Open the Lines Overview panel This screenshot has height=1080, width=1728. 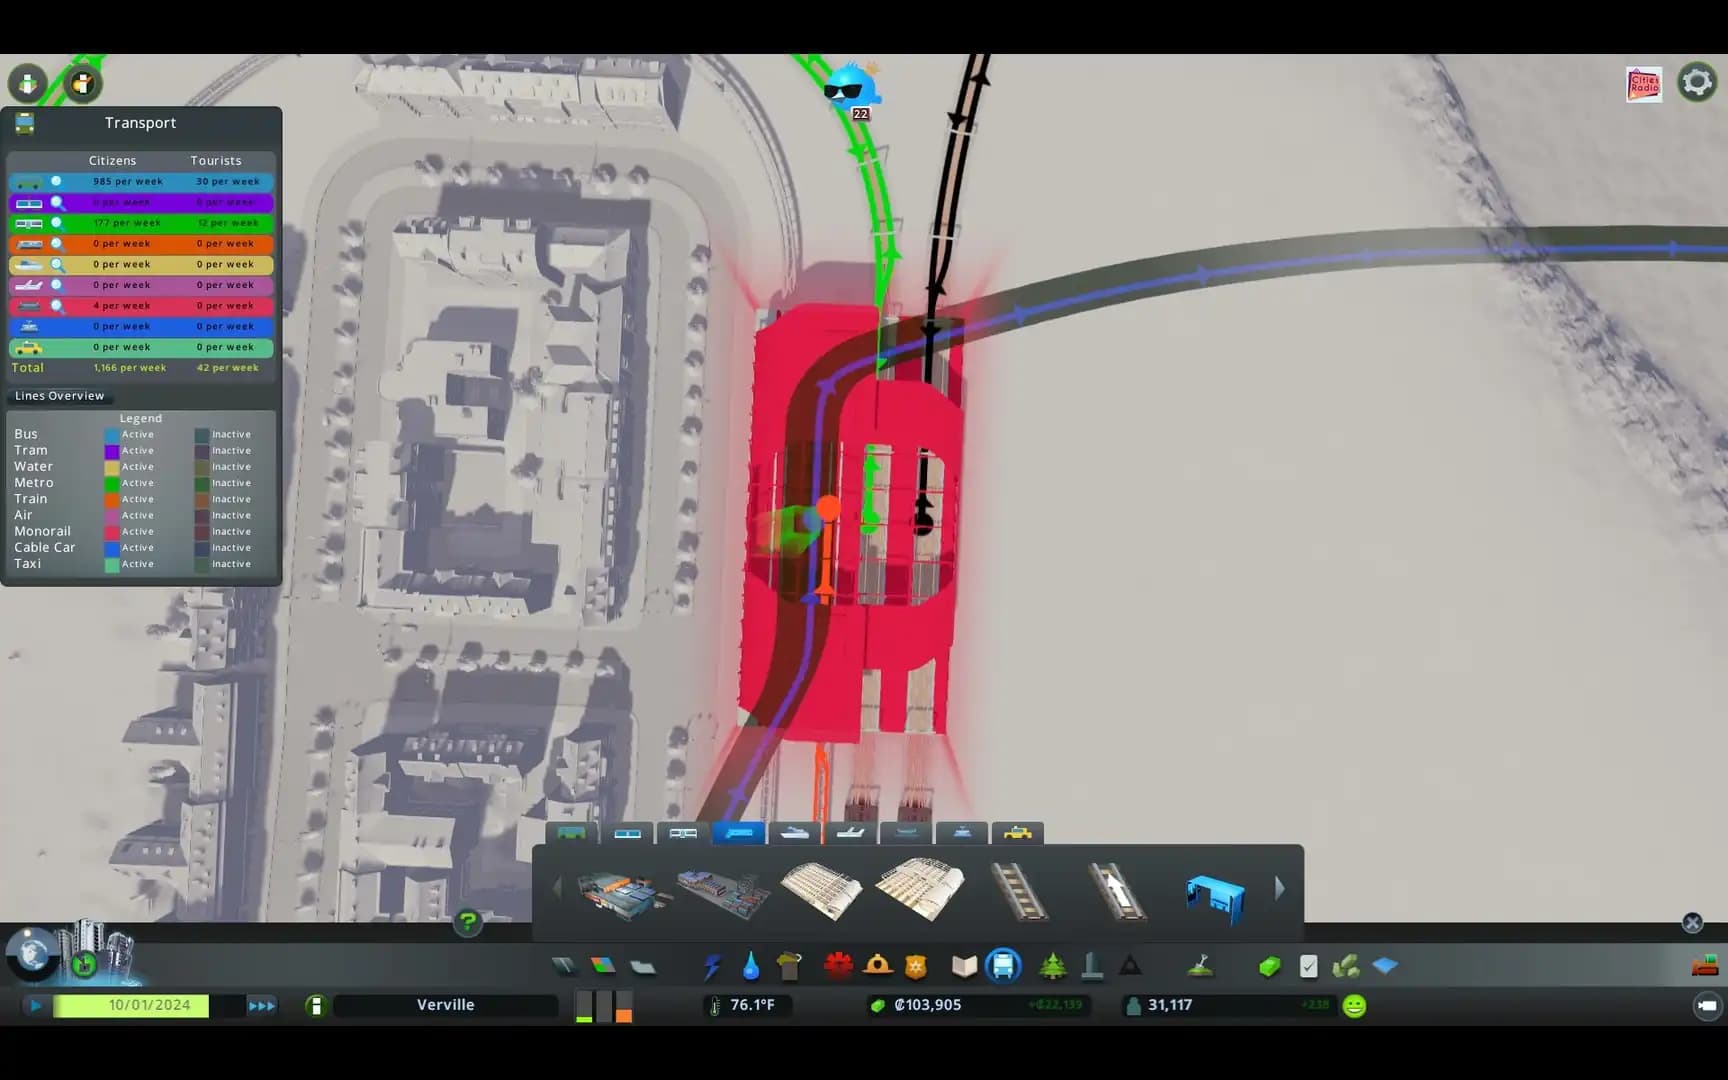pos(59,396)
